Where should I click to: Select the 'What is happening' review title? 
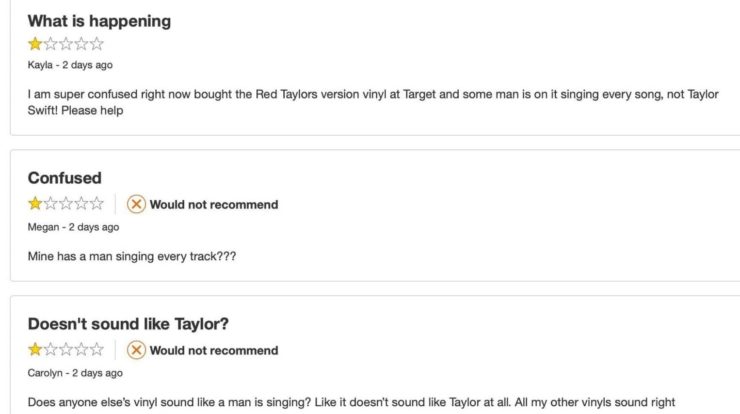[99, 21]
